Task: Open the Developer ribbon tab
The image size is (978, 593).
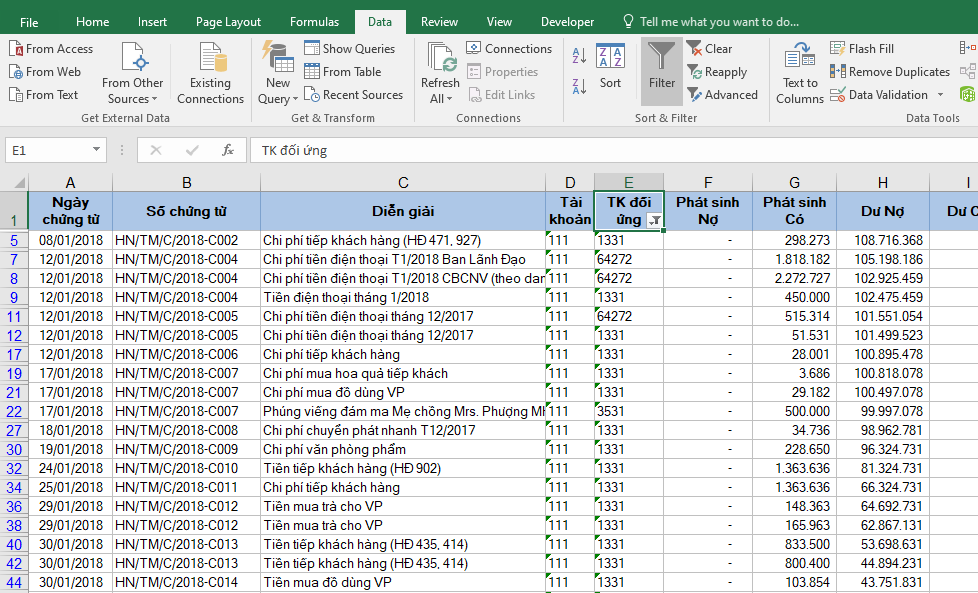Action: (x=567, y=20)
